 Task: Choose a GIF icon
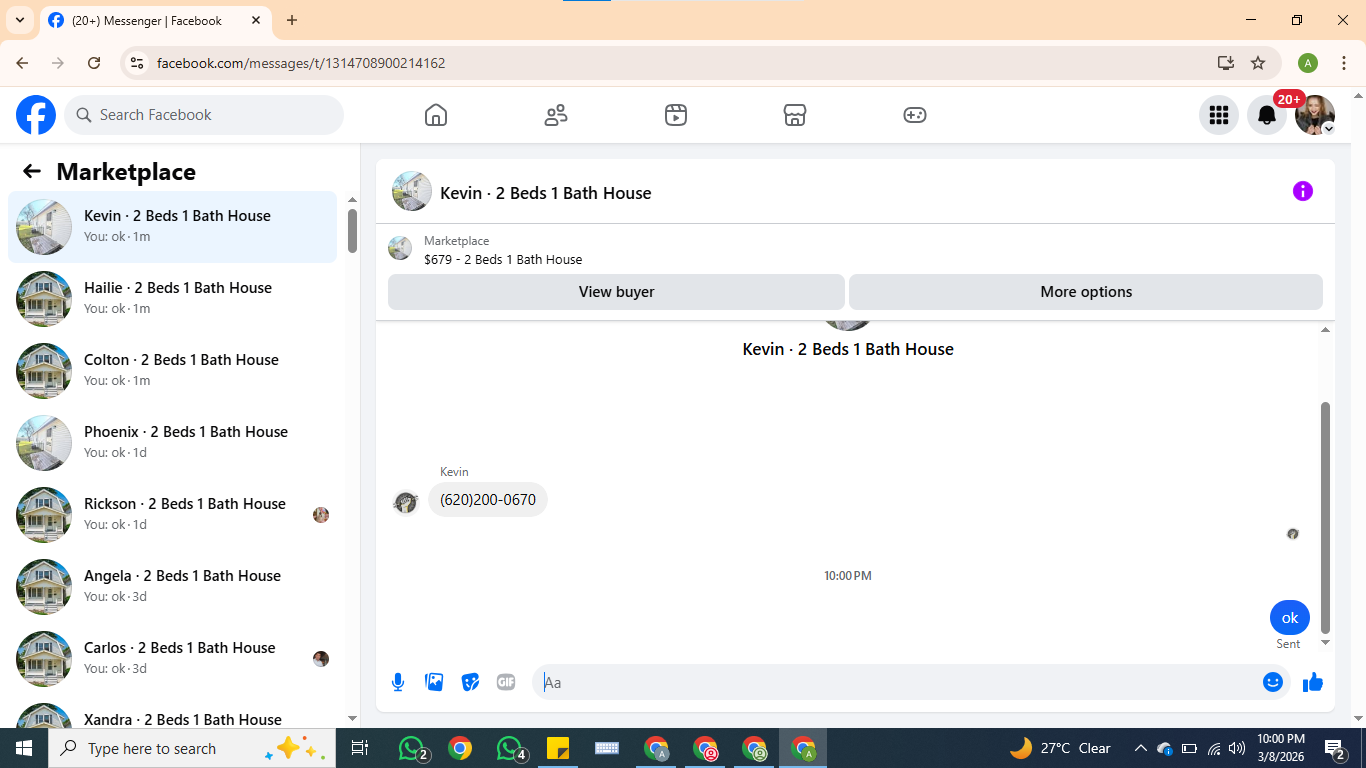click(x=506, y=682)
